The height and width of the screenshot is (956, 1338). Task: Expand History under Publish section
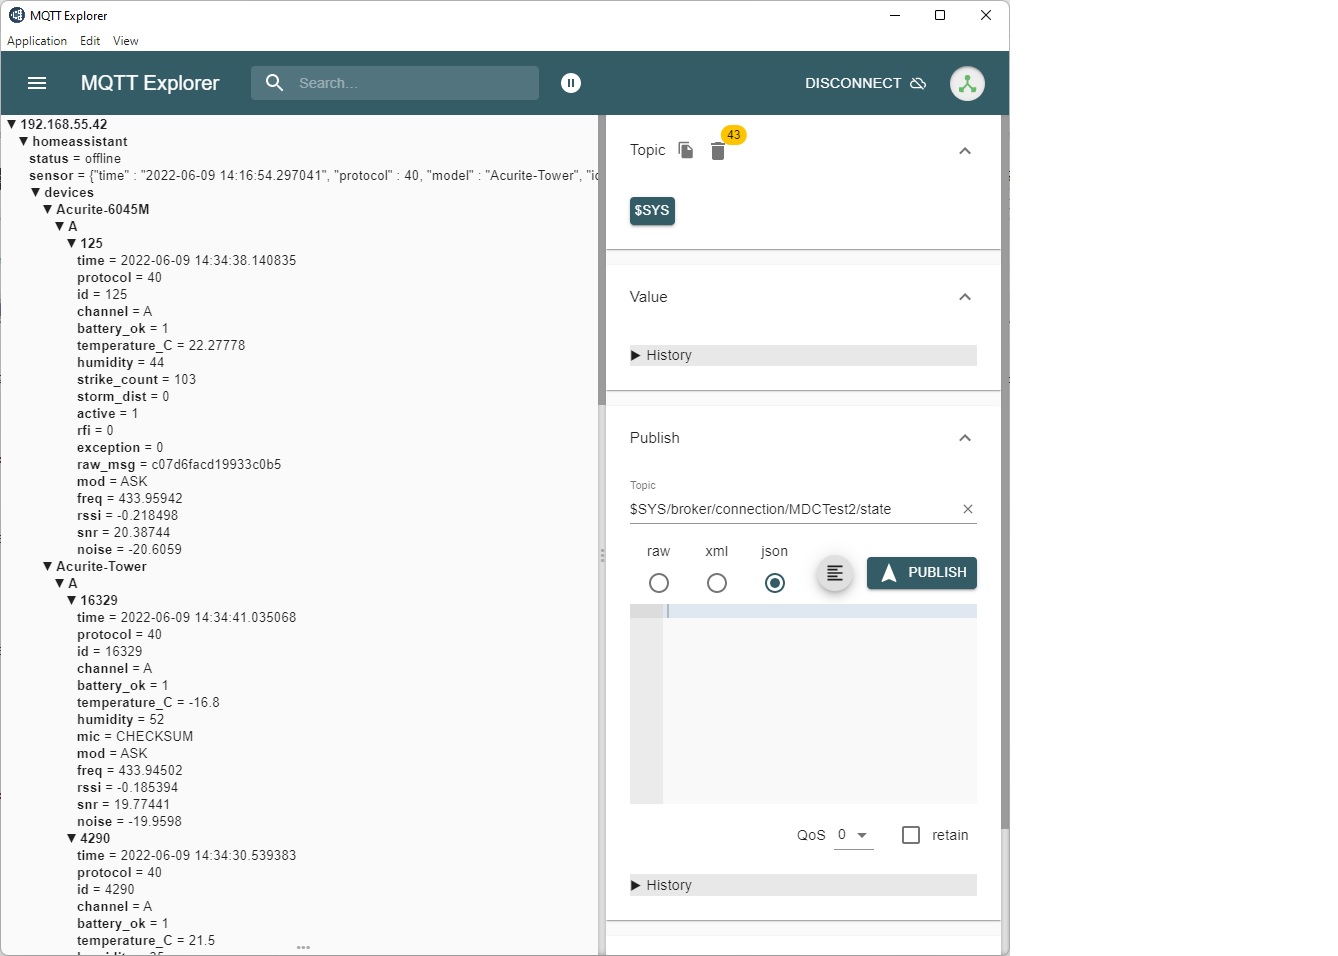point(803,885)
